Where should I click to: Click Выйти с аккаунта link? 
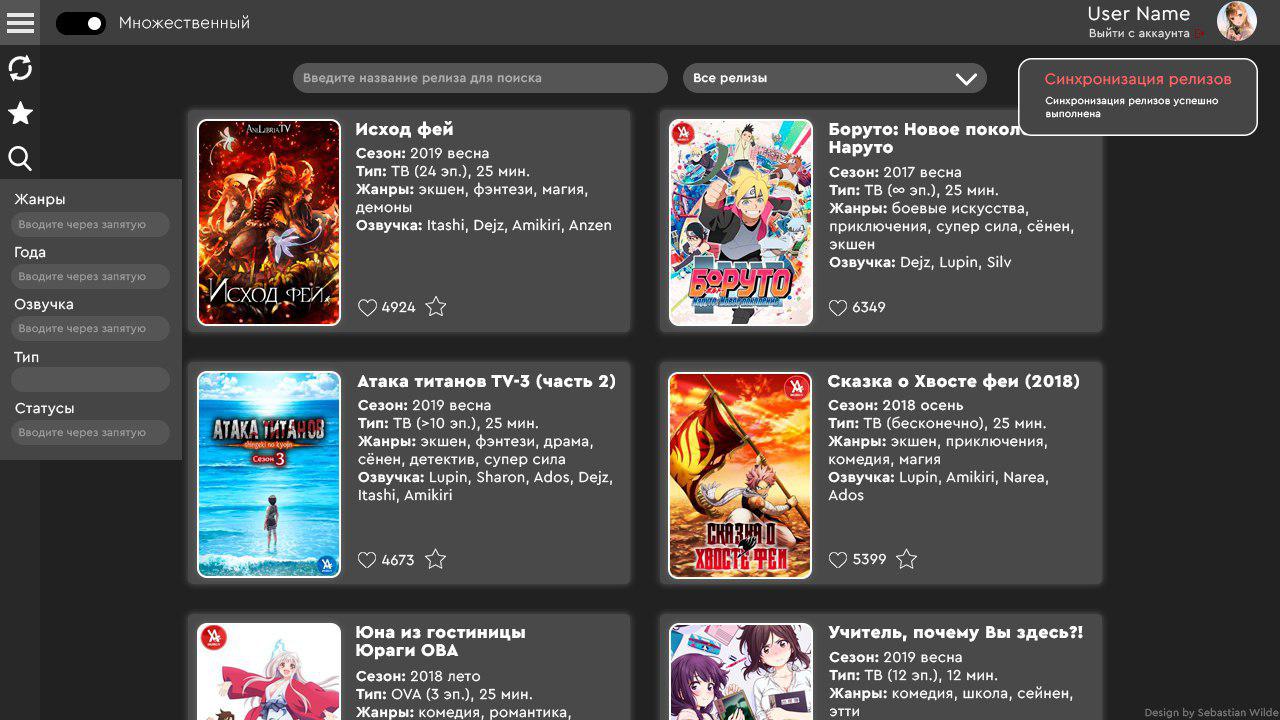pyautogui.click(x=1139, y=34)
